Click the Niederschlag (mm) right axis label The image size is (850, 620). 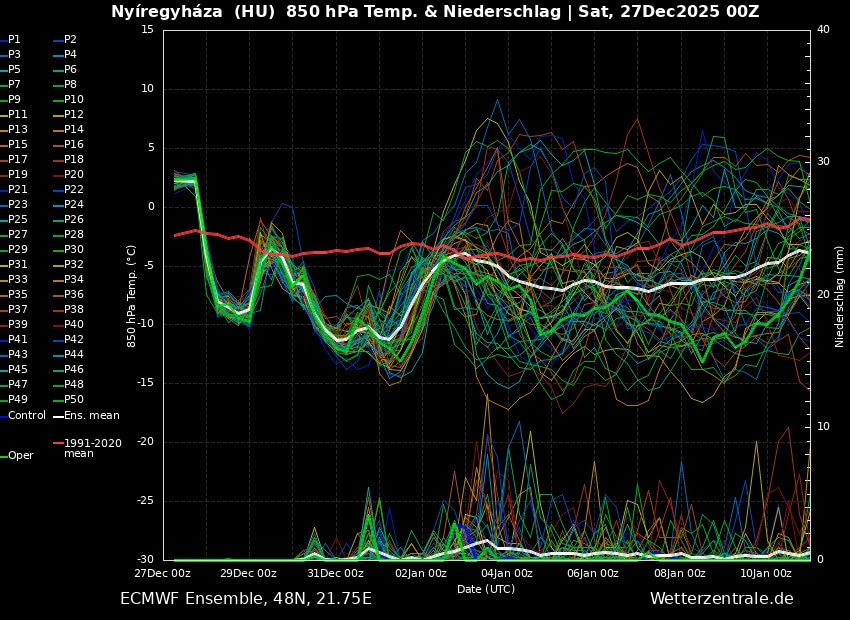839,294
